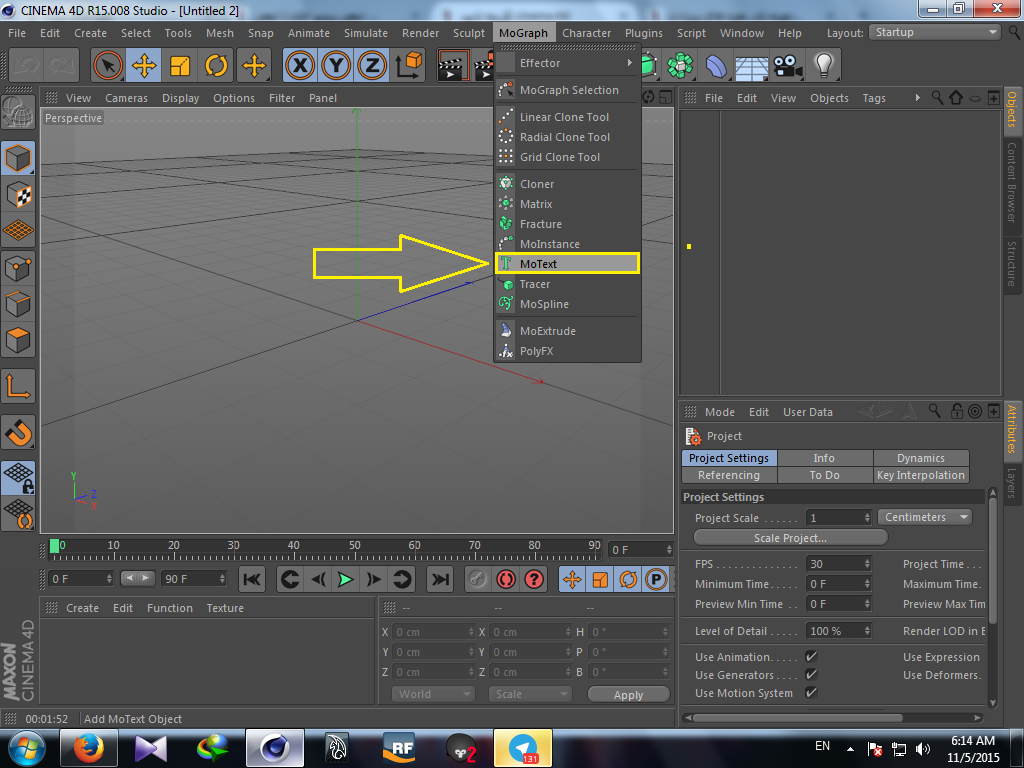Image resolution: width=1024 pixels, height=768 pixels.
Task: Select the Live Selection arrow tool
Action: (x=108, y=66)
